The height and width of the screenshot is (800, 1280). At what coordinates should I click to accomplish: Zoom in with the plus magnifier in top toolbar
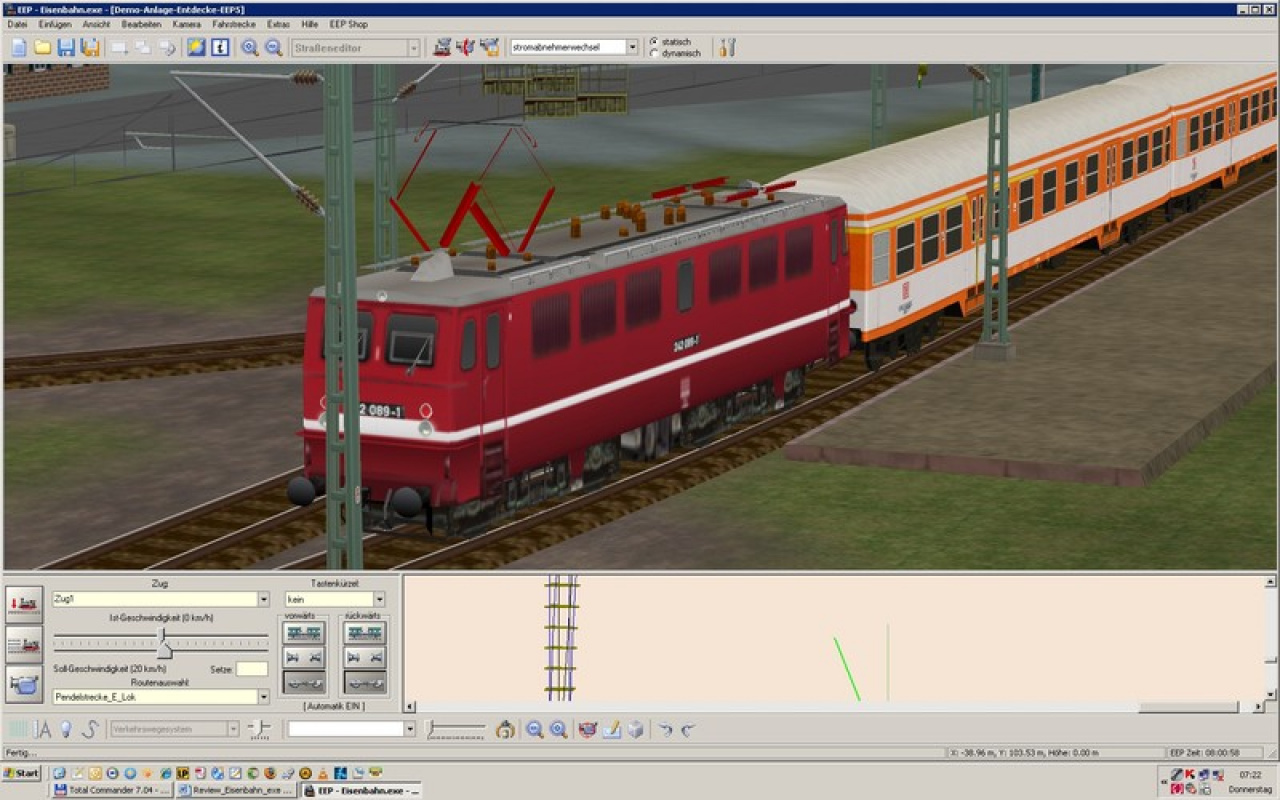tap(249, 47)
